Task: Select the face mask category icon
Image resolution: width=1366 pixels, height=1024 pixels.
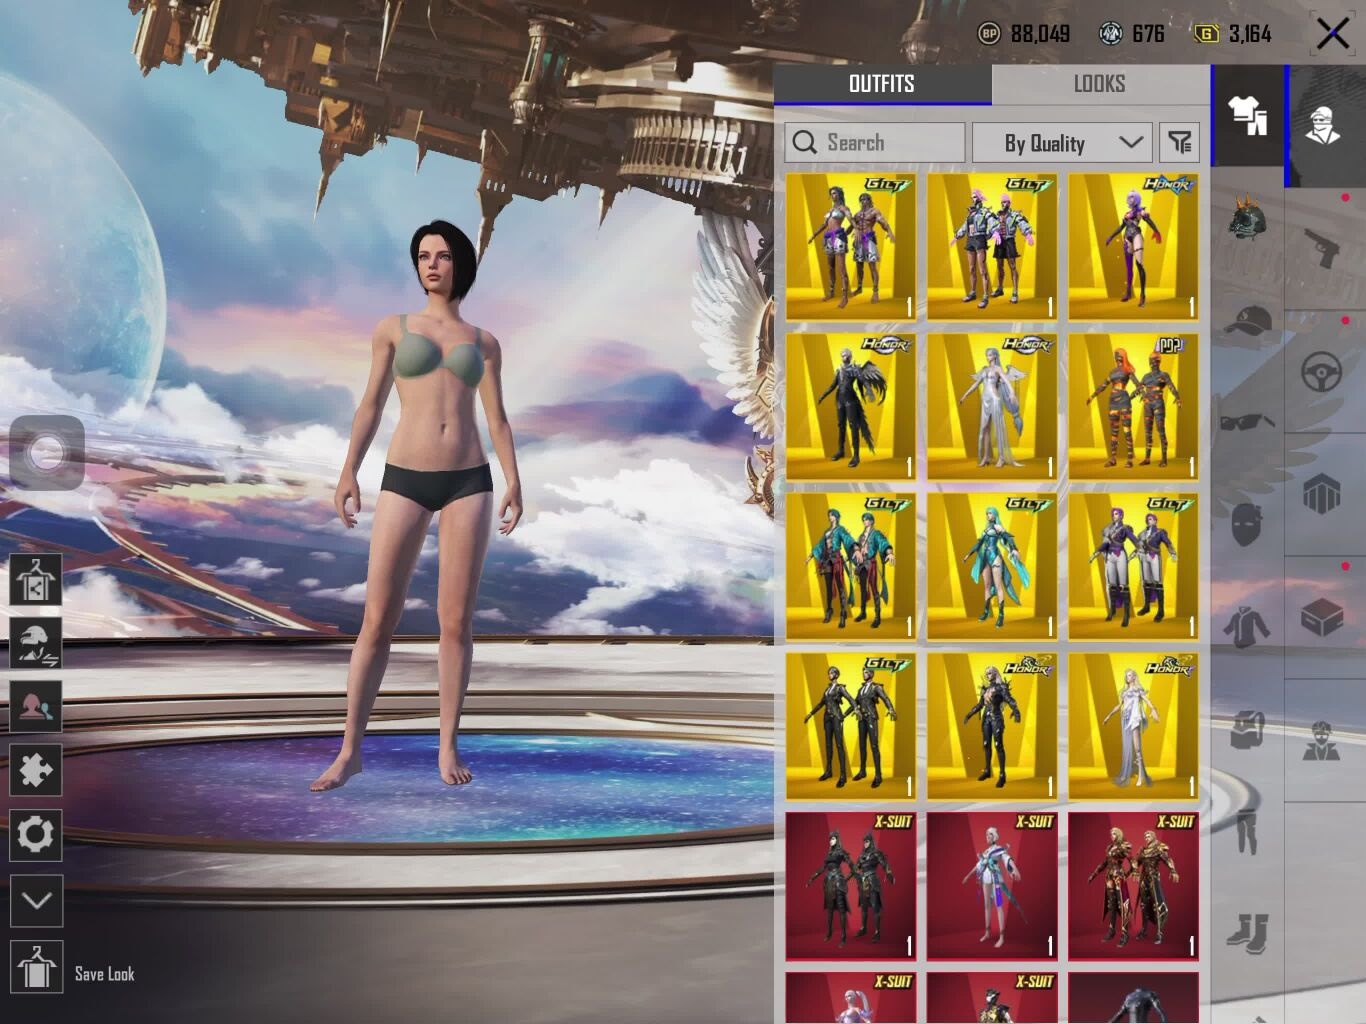Action: point(1247,525)
